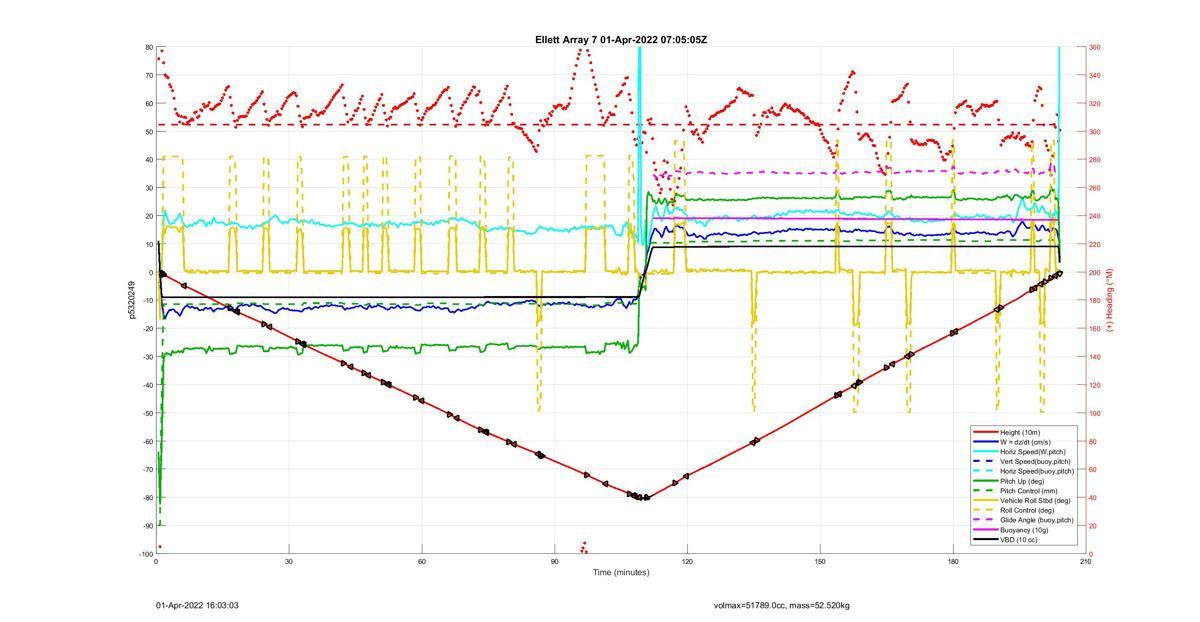The height and width of the screenshot is (622, 1200).
Task: Click the "30" tick on the time axis
Action: (289, 562)
